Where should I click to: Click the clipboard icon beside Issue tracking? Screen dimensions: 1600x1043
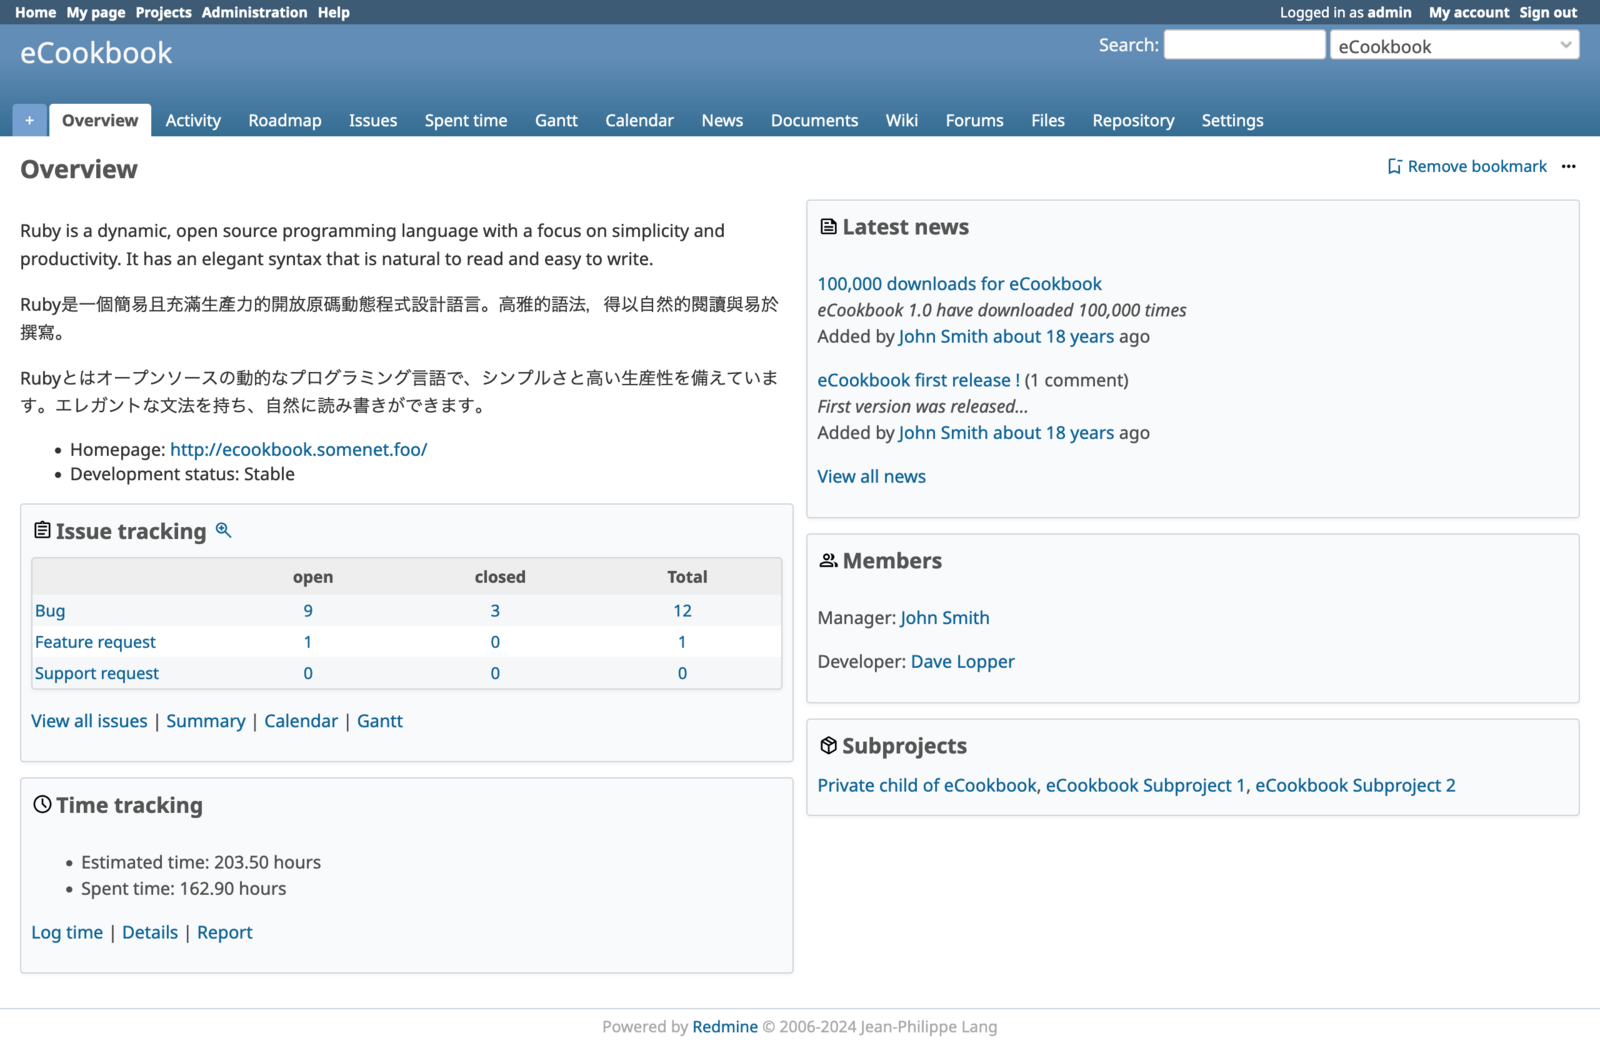[x=41, y=530]
